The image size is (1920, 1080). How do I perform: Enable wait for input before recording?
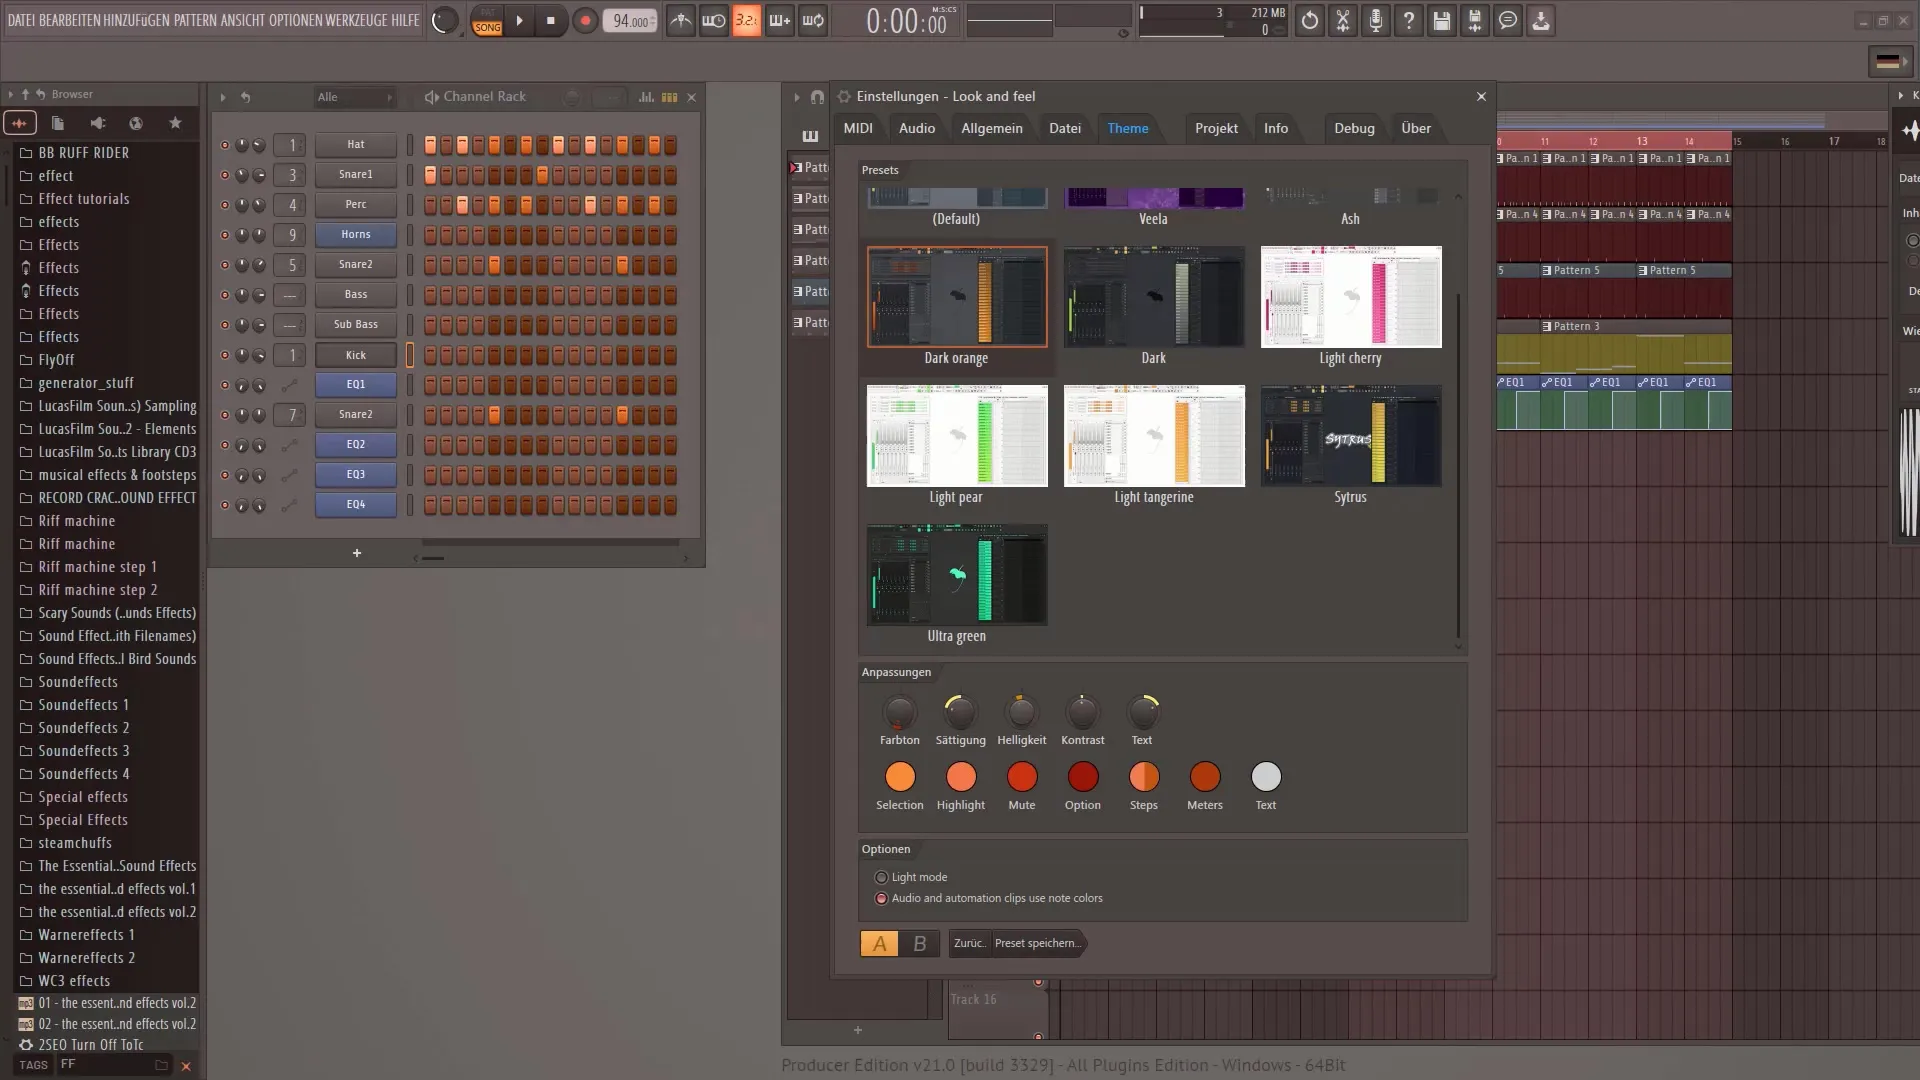tap(713, 20)
